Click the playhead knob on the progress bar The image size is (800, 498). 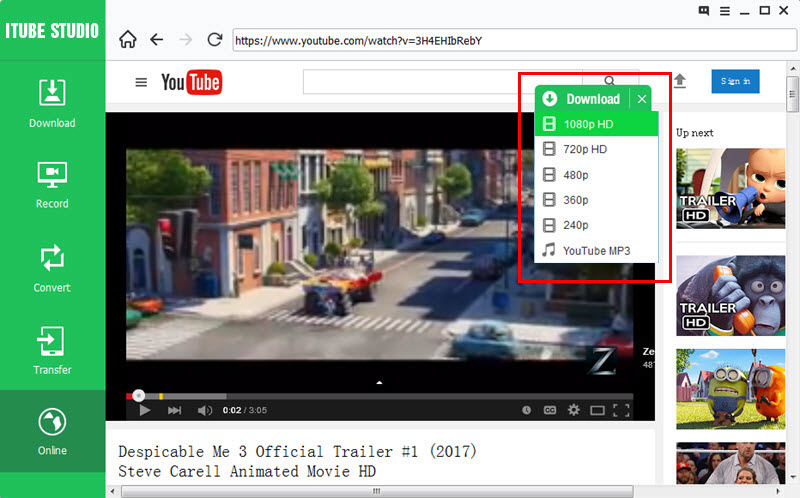coord(138,395)
